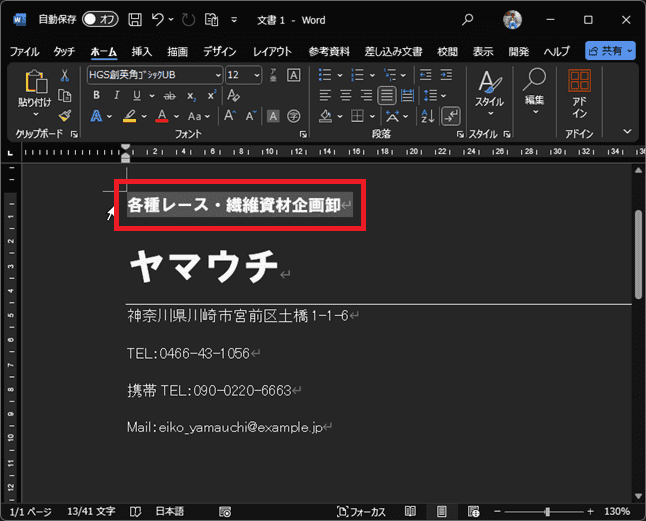The image size is (646, 521).
Task: Switch to the Layout (レイアウト) tab
Action: [272, 51]
